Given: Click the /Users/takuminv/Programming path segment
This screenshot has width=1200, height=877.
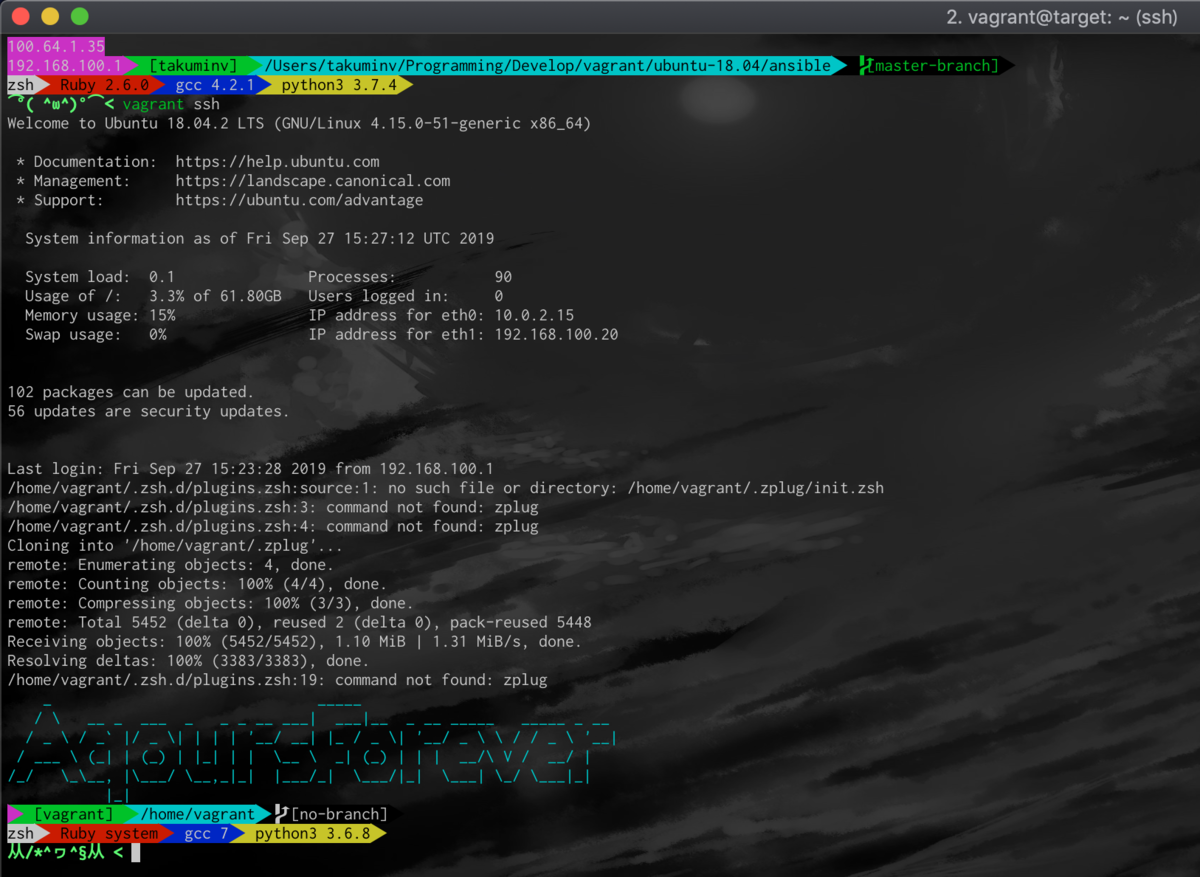Looking at the screenshot, I should tap(548, 66).
